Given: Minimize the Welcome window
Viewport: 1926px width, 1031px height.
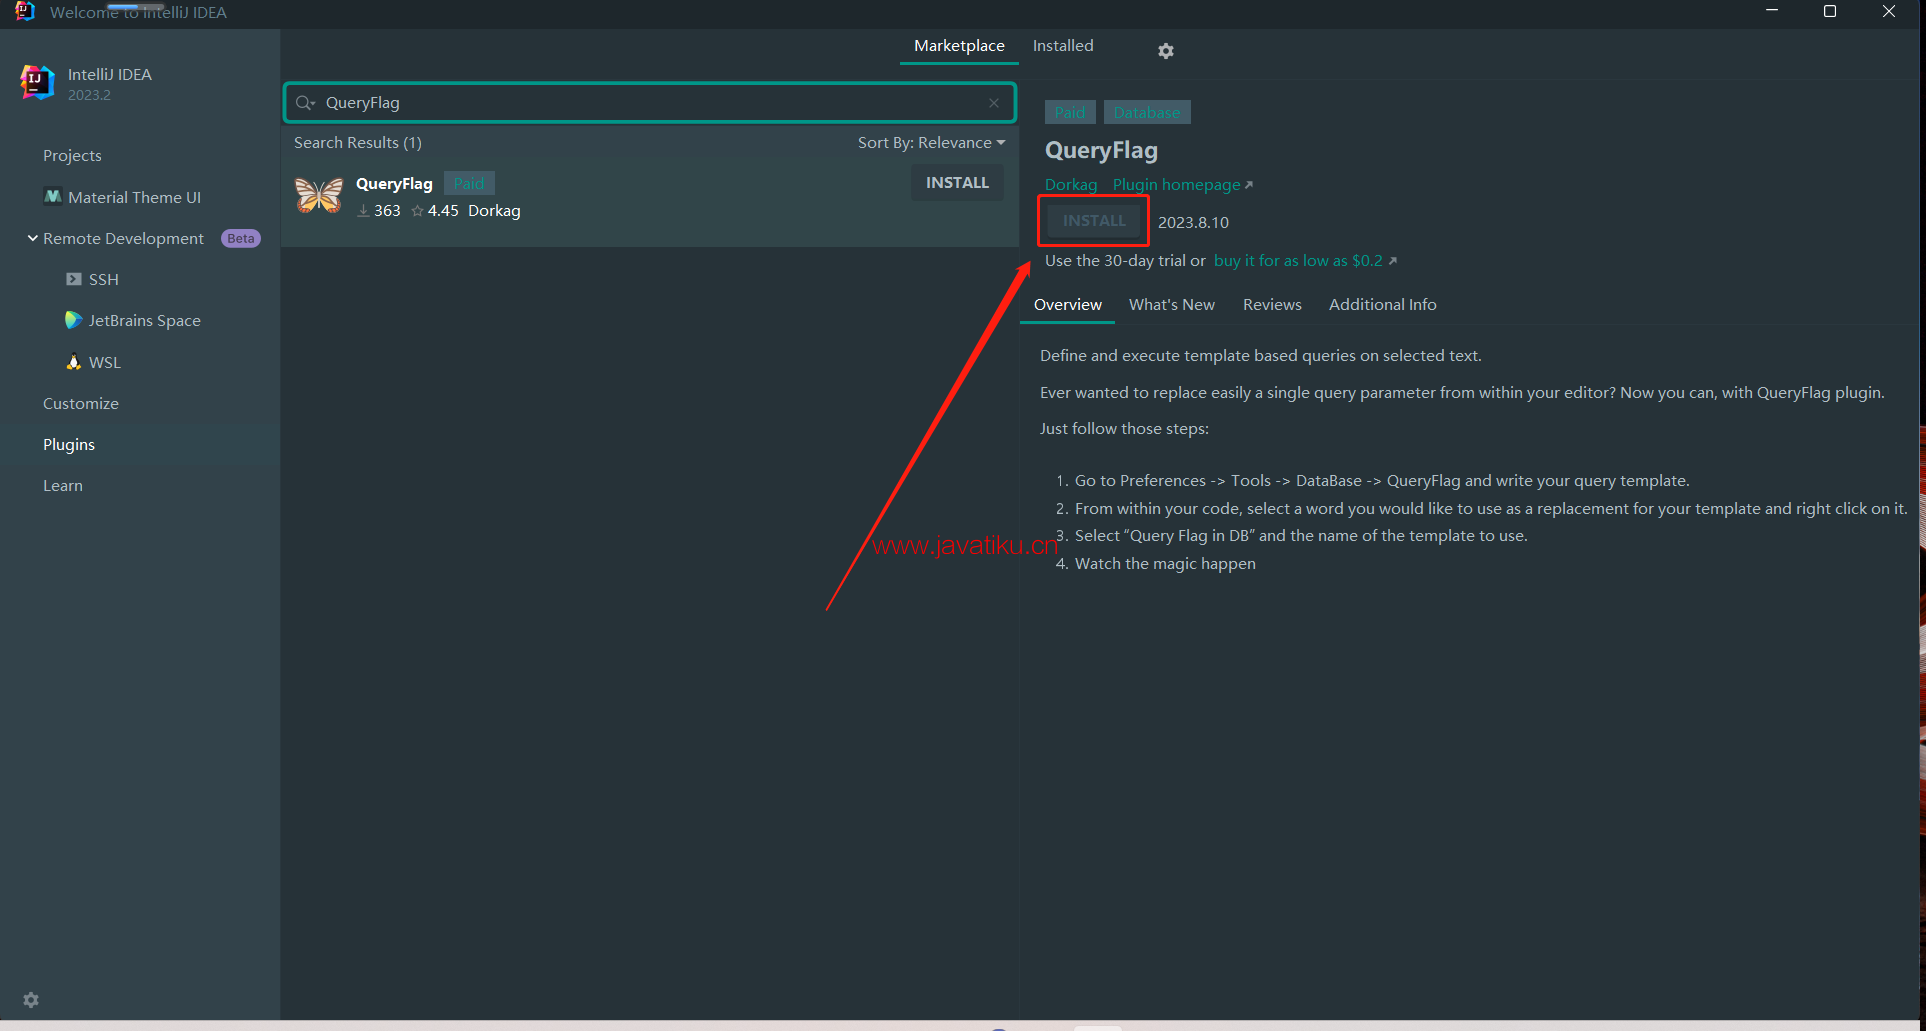Looking at the screenshot, I should pos(1772,11).
